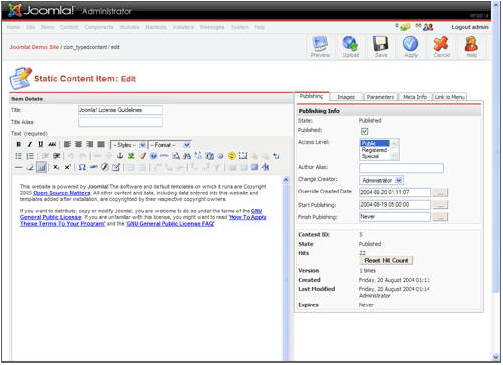This screenshot has height=365, width=503.
Task: Click into the Title Alias input field
Action: [x=120, y=122]
